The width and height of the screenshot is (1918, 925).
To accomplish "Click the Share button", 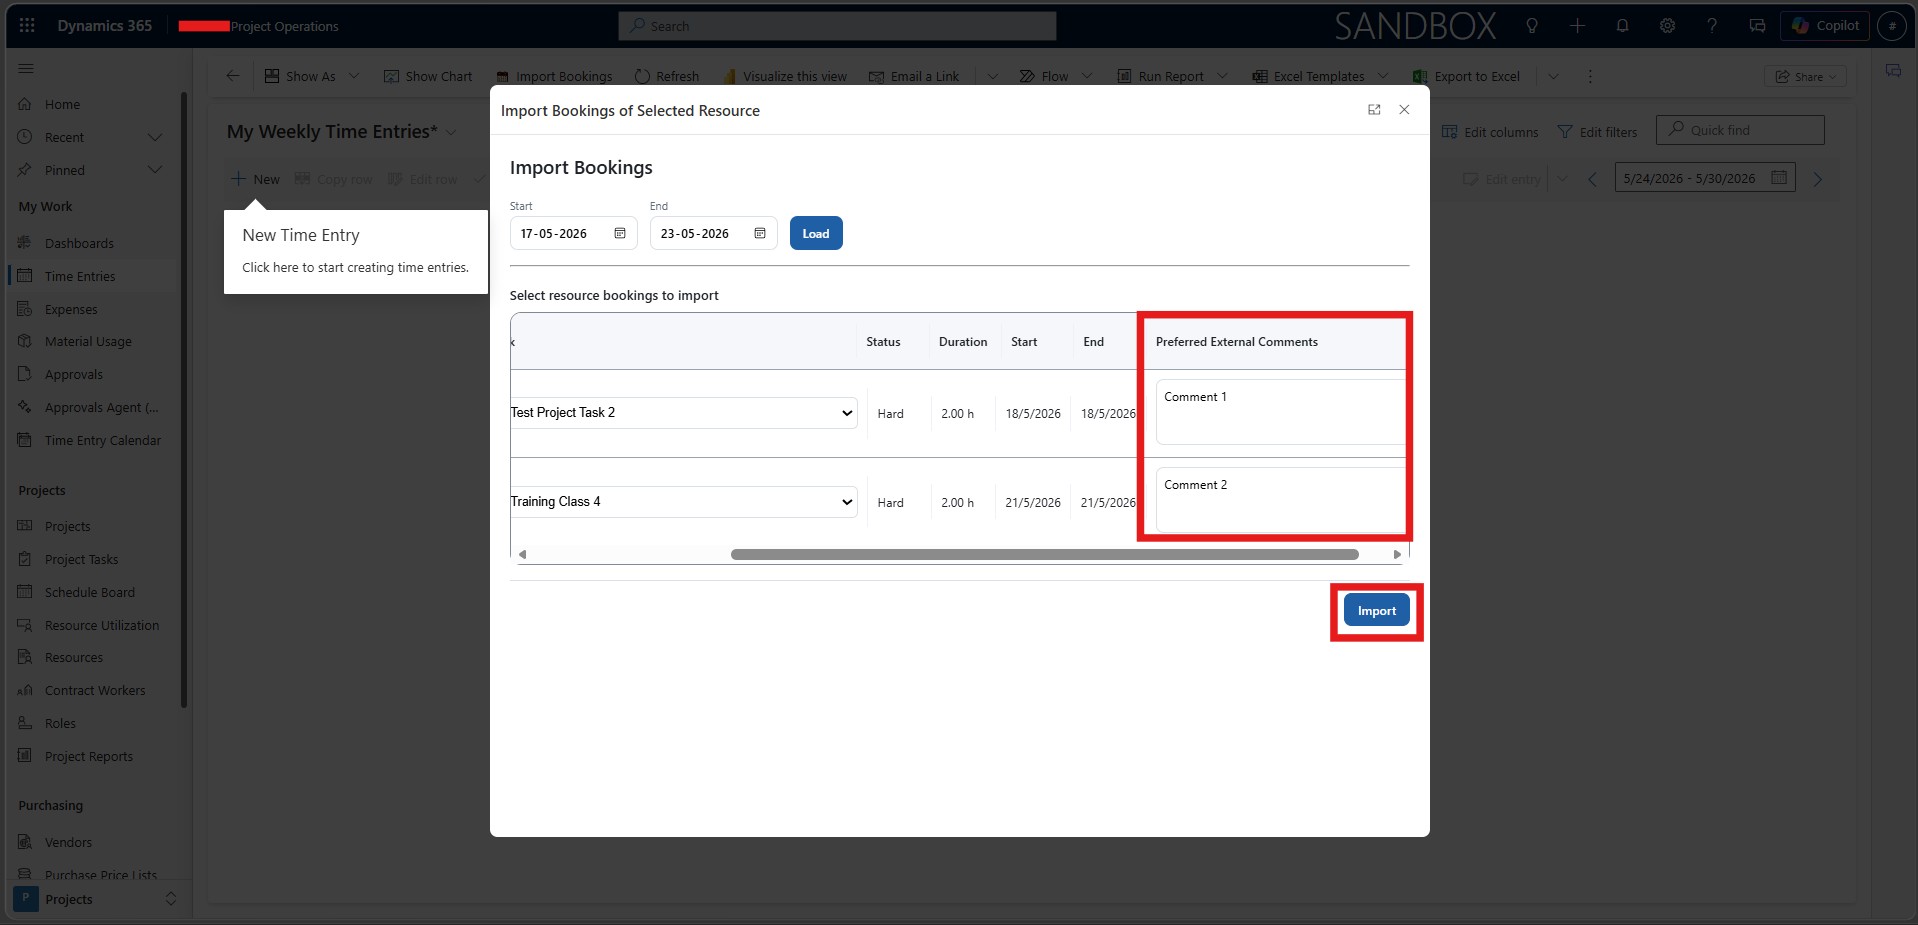I will (1805, 77).
